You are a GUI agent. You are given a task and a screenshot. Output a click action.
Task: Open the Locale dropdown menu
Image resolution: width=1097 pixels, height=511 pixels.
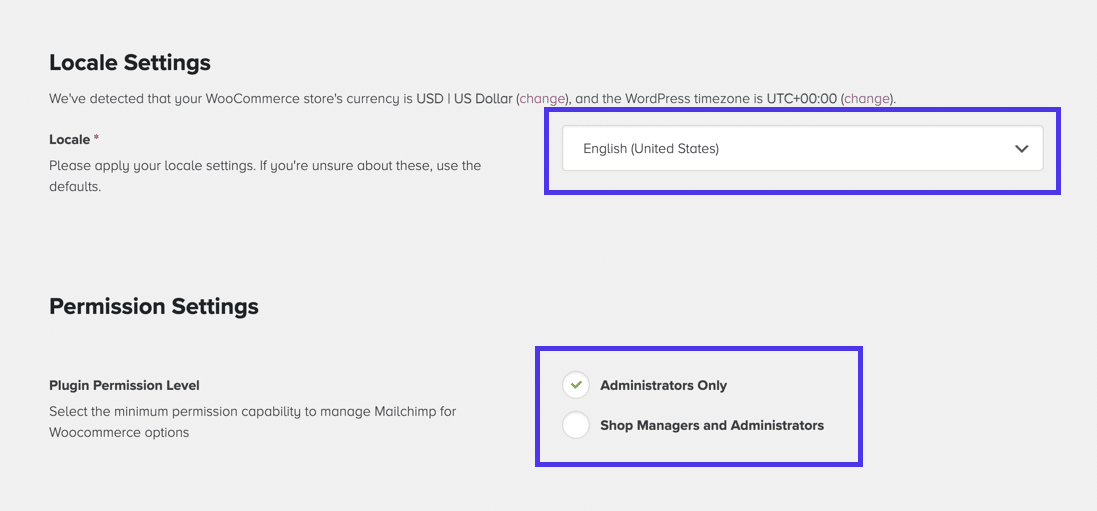(802, 148)
